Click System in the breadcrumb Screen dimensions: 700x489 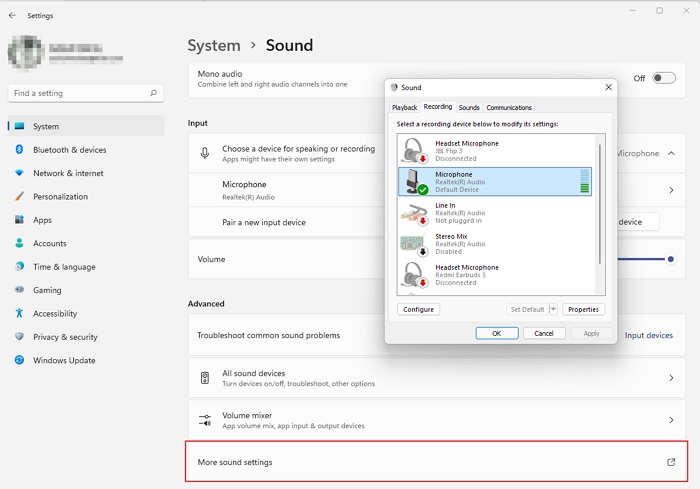214,45
